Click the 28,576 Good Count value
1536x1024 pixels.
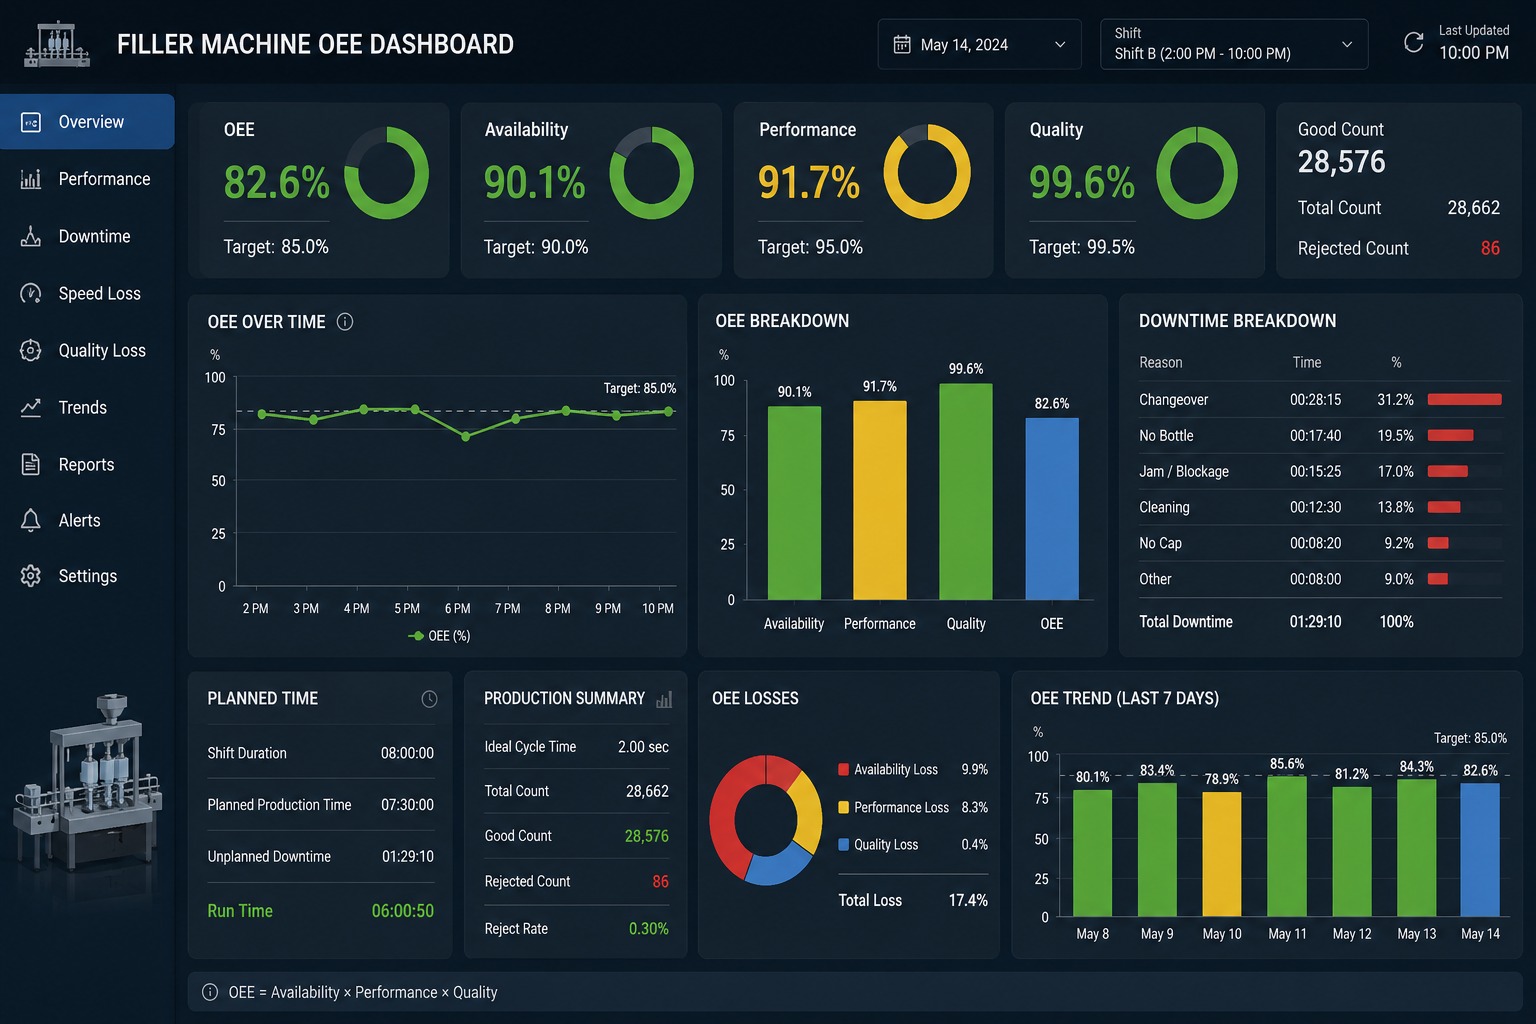pyautogui.click(x=1341, y=162)
